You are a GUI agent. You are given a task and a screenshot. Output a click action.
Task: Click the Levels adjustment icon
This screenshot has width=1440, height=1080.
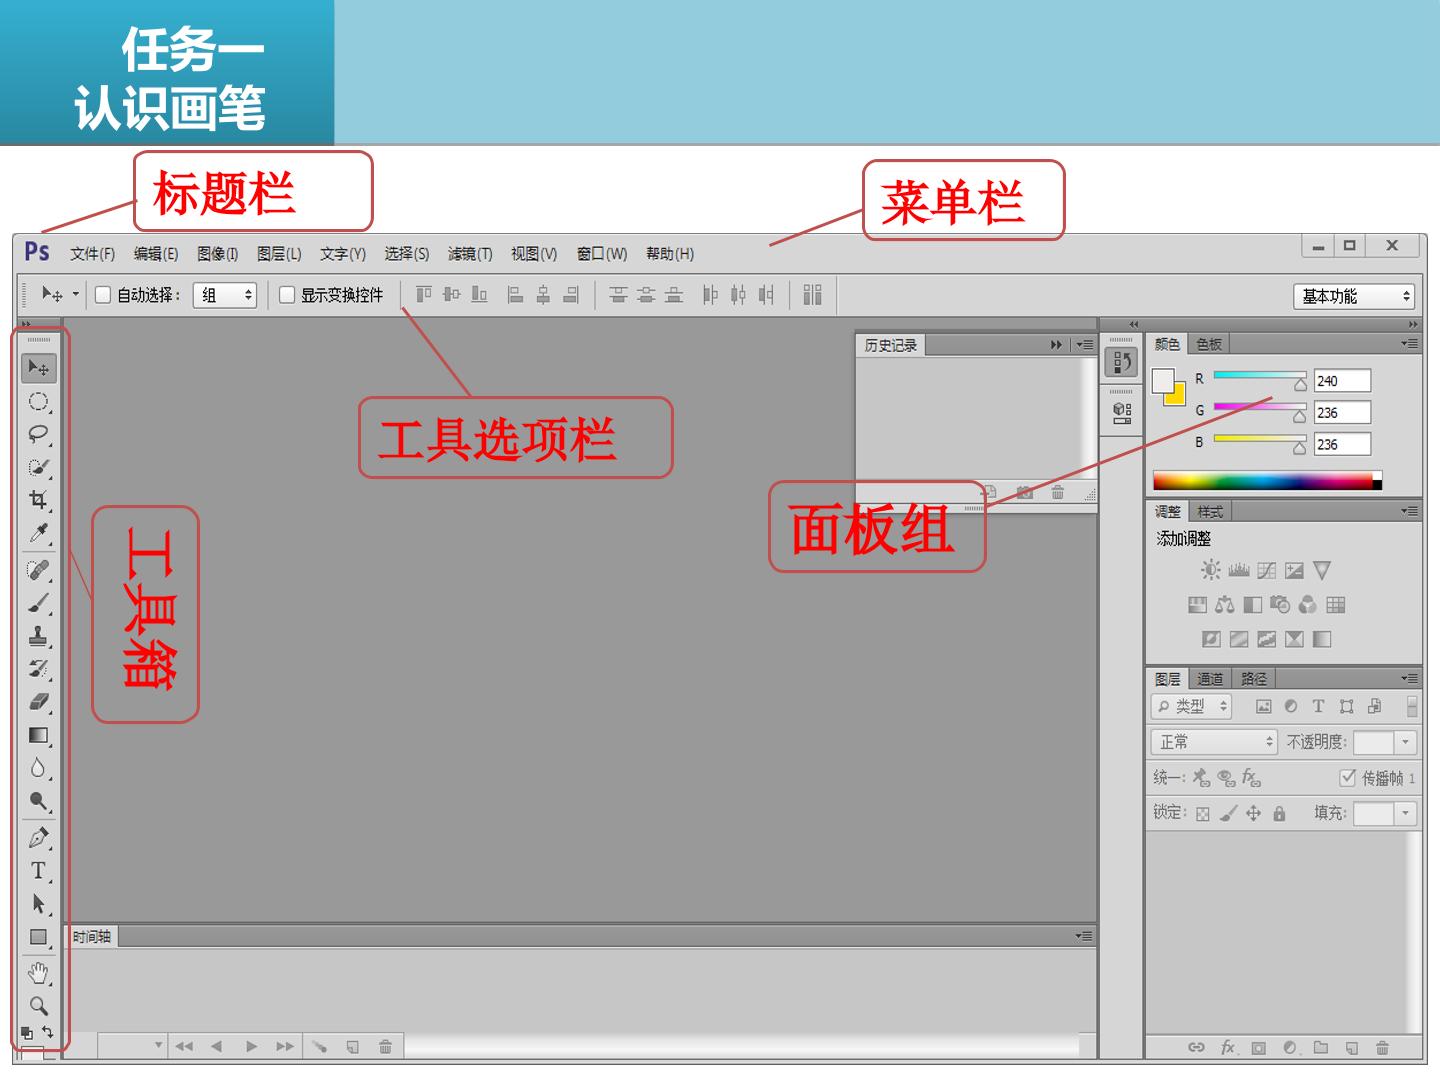click(x=1239, y=570)
